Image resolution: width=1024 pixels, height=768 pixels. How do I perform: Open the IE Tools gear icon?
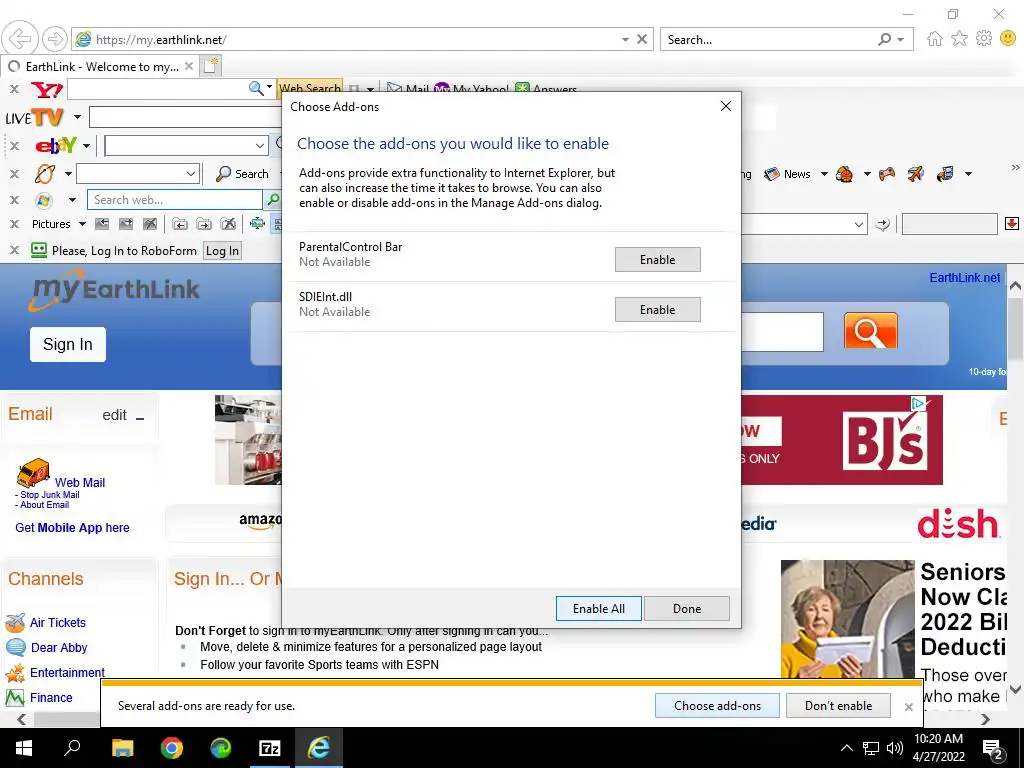pos(984,39)
